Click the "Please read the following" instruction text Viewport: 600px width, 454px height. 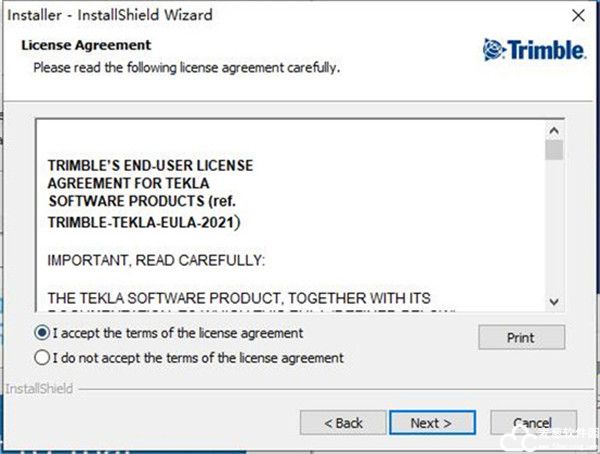pos(186,67)
